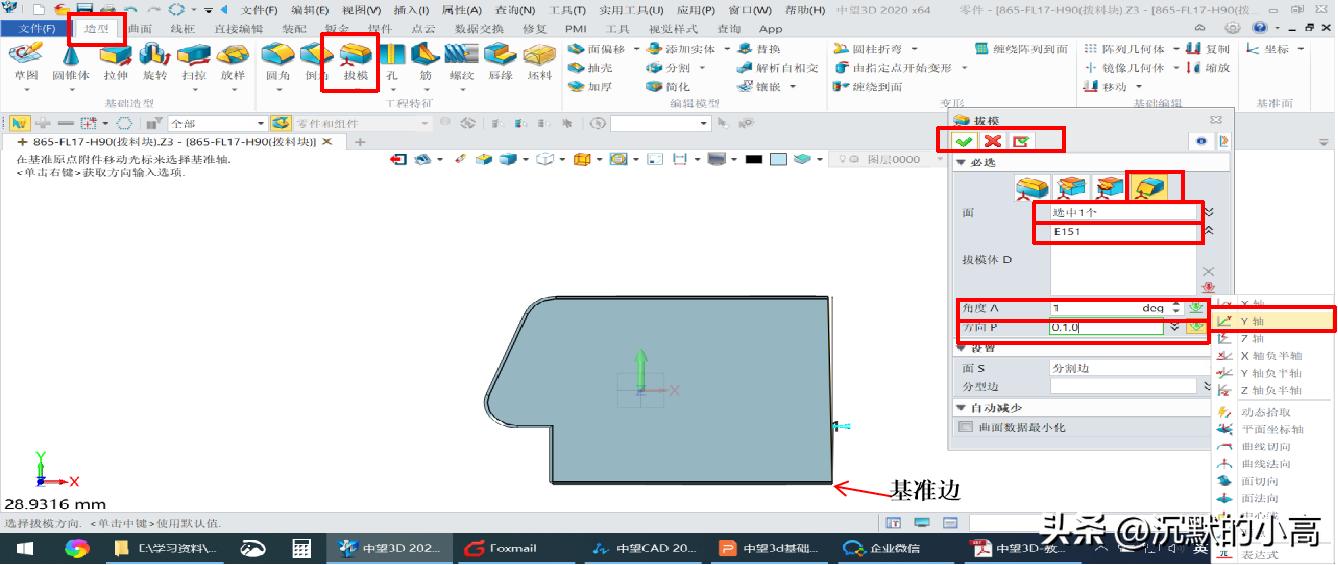Open the 装配 ribbon tab
Viewport: 1338px width, 565px height.
coord(294,29)
